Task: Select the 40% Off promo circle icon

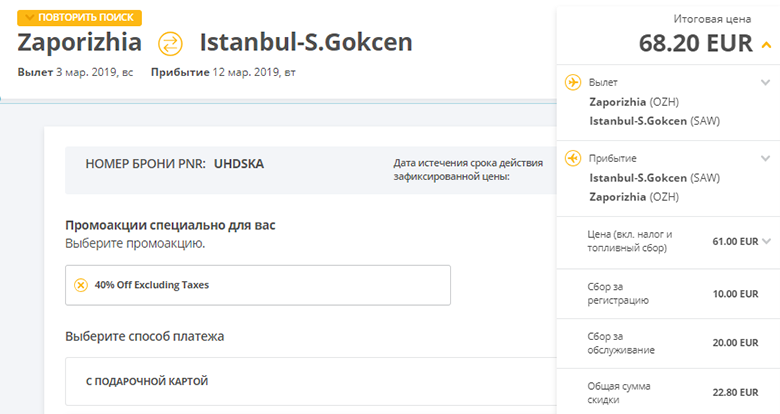Action: [81, 285]
